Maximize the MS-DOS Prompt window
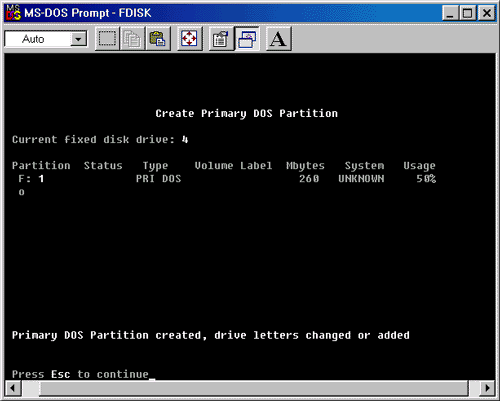The width and height of the screenshot is (500, 401). [x=468, y=13]
